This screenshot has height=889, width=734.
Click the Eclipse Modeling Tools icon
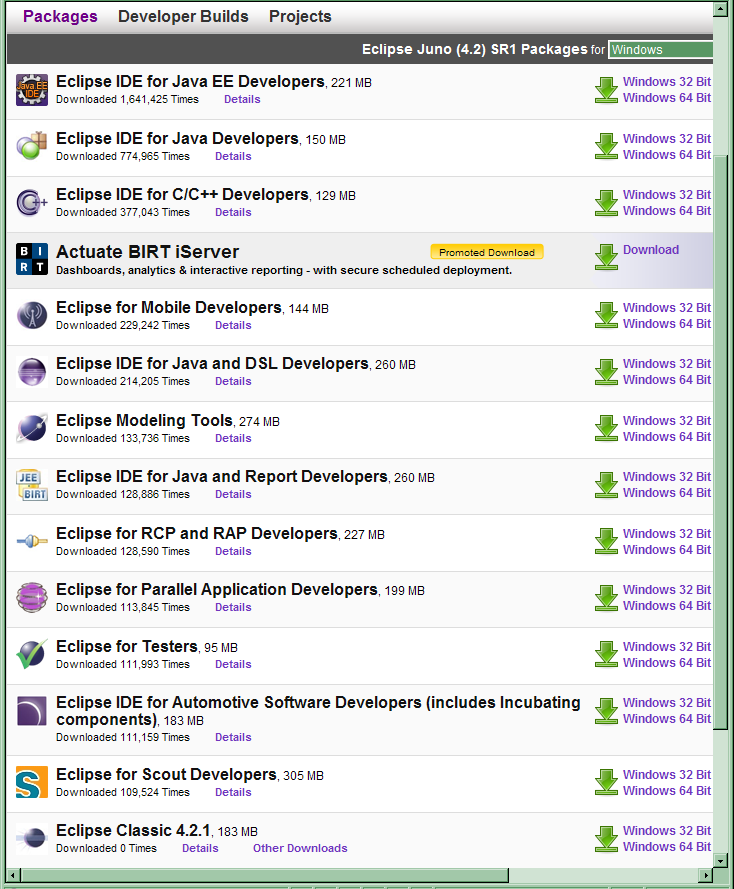32,428
